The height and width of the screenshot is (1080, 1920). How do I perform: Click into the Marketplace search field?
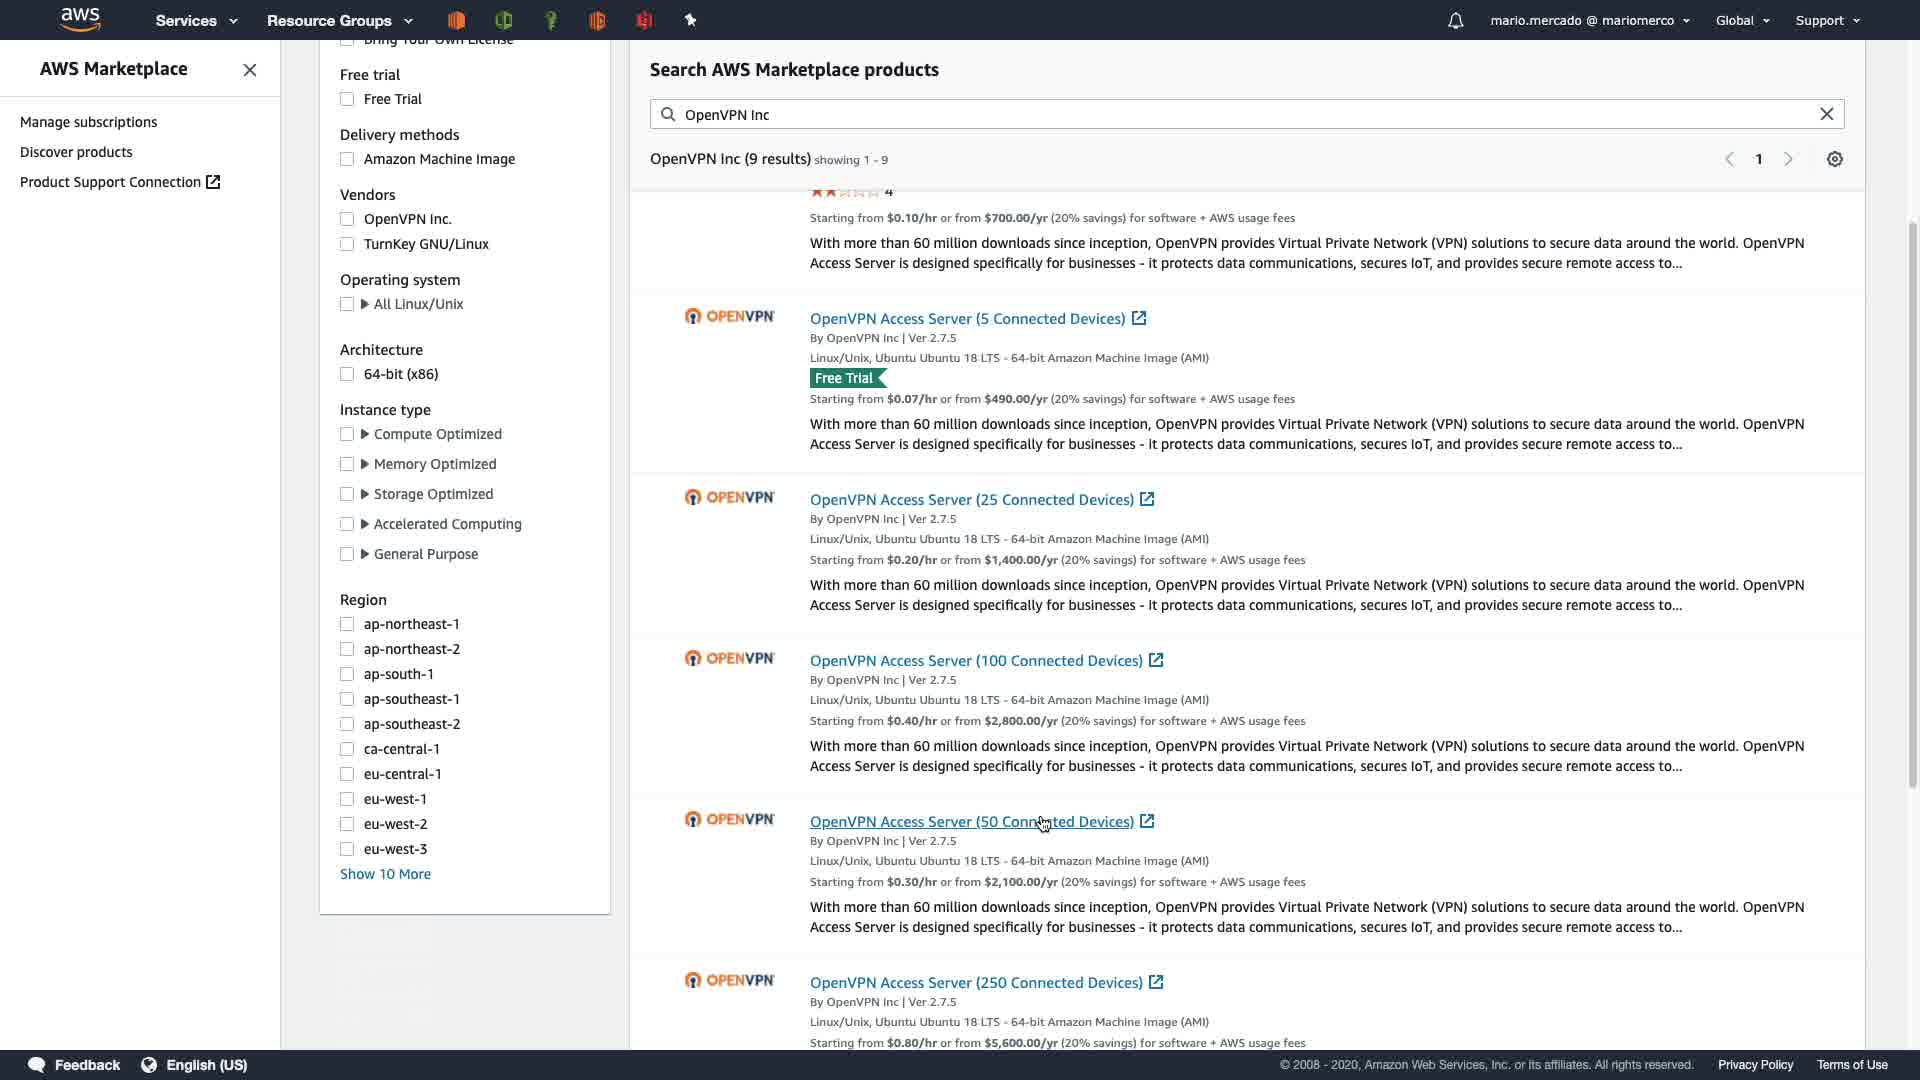click(x=1240, y=114)
